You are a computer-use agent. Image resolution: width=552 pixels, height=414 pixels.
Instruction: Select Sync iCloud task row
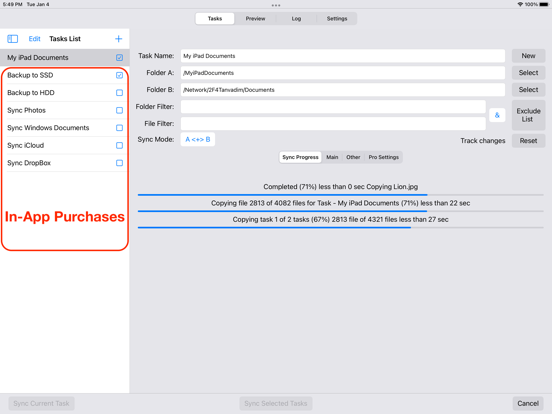65,145
